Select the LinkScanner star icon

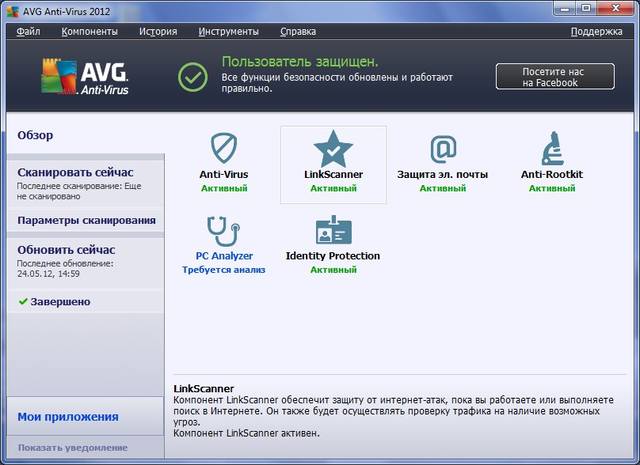click(x=333, y=149)
